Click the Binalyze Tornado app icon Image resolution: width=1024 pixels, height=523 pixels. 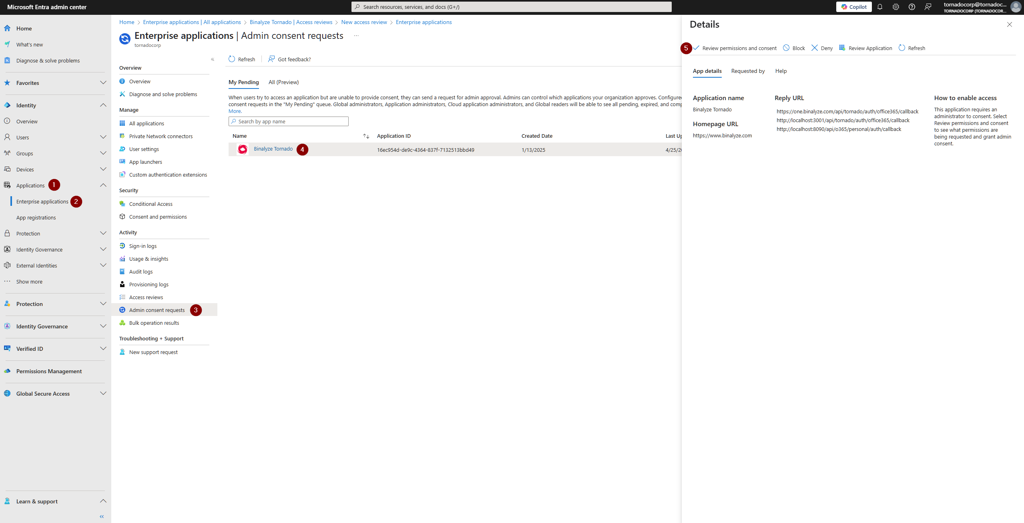[x=242, y=149]
